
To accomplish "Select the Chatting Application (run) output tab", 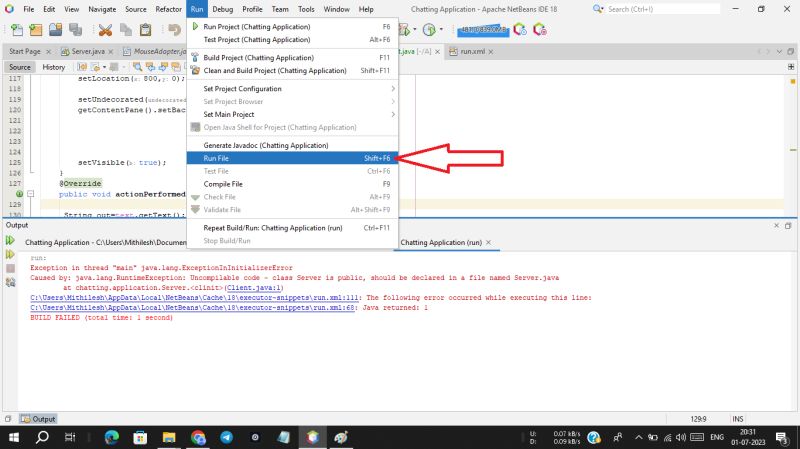I will [x=441, y=242].
